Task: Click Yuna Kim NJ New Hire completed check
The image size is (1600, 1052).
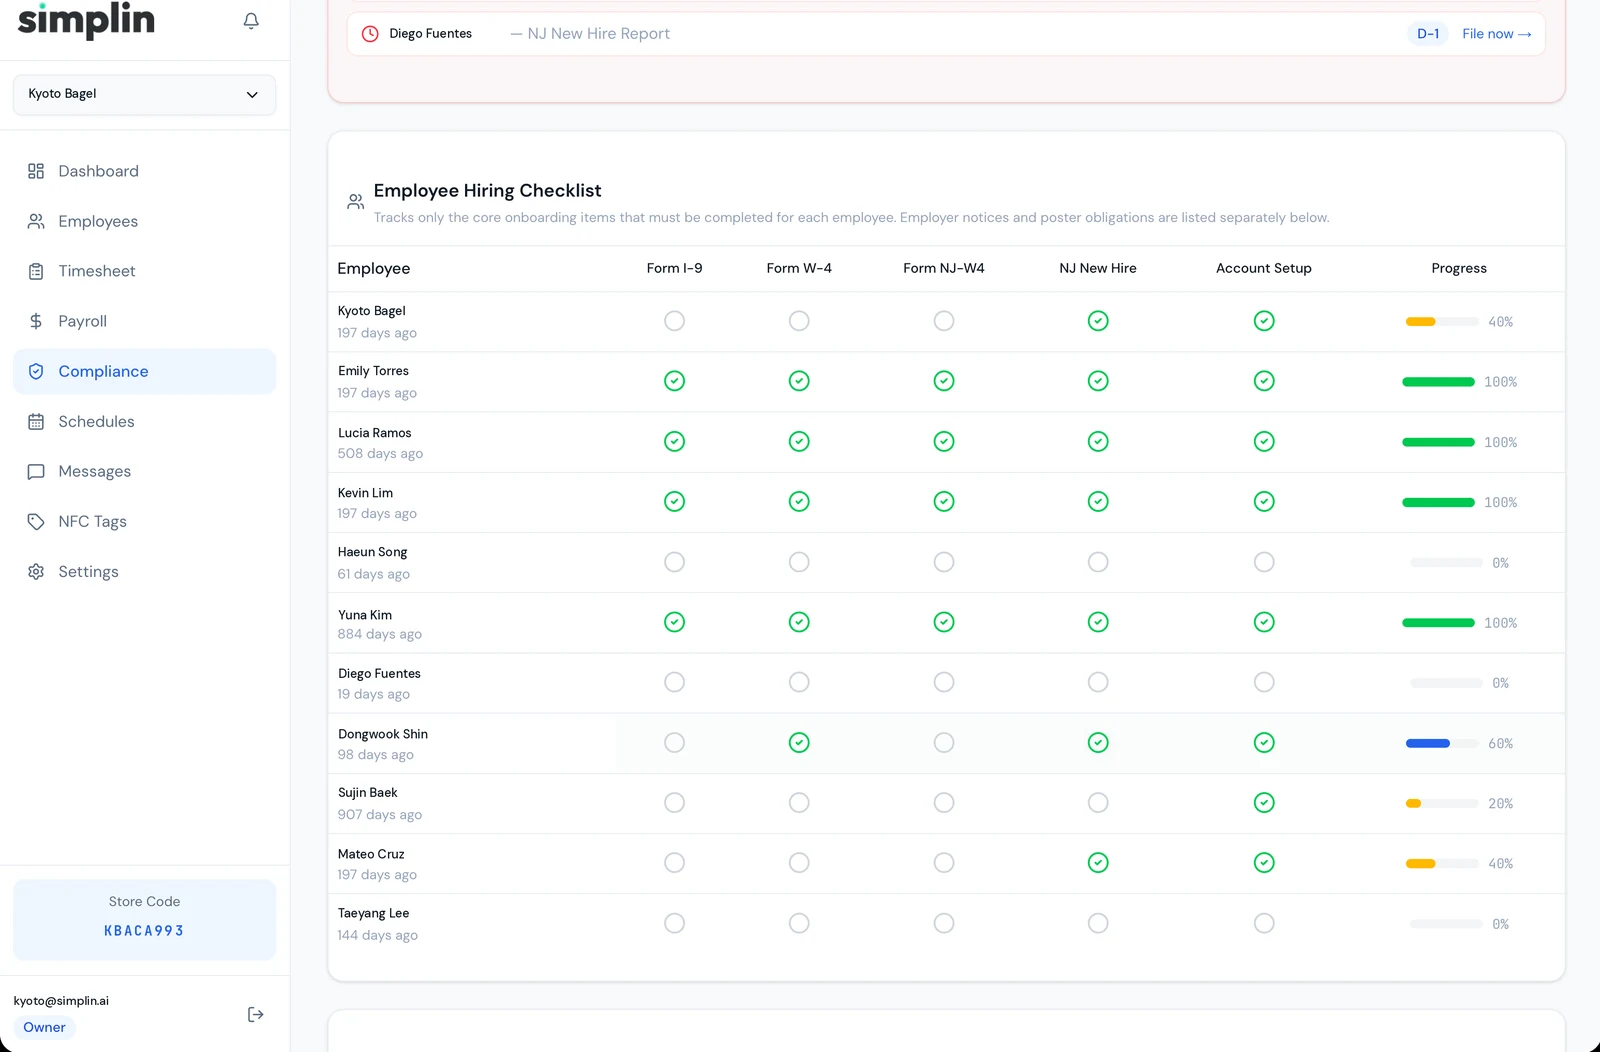Action: (x=1098, y=622)
